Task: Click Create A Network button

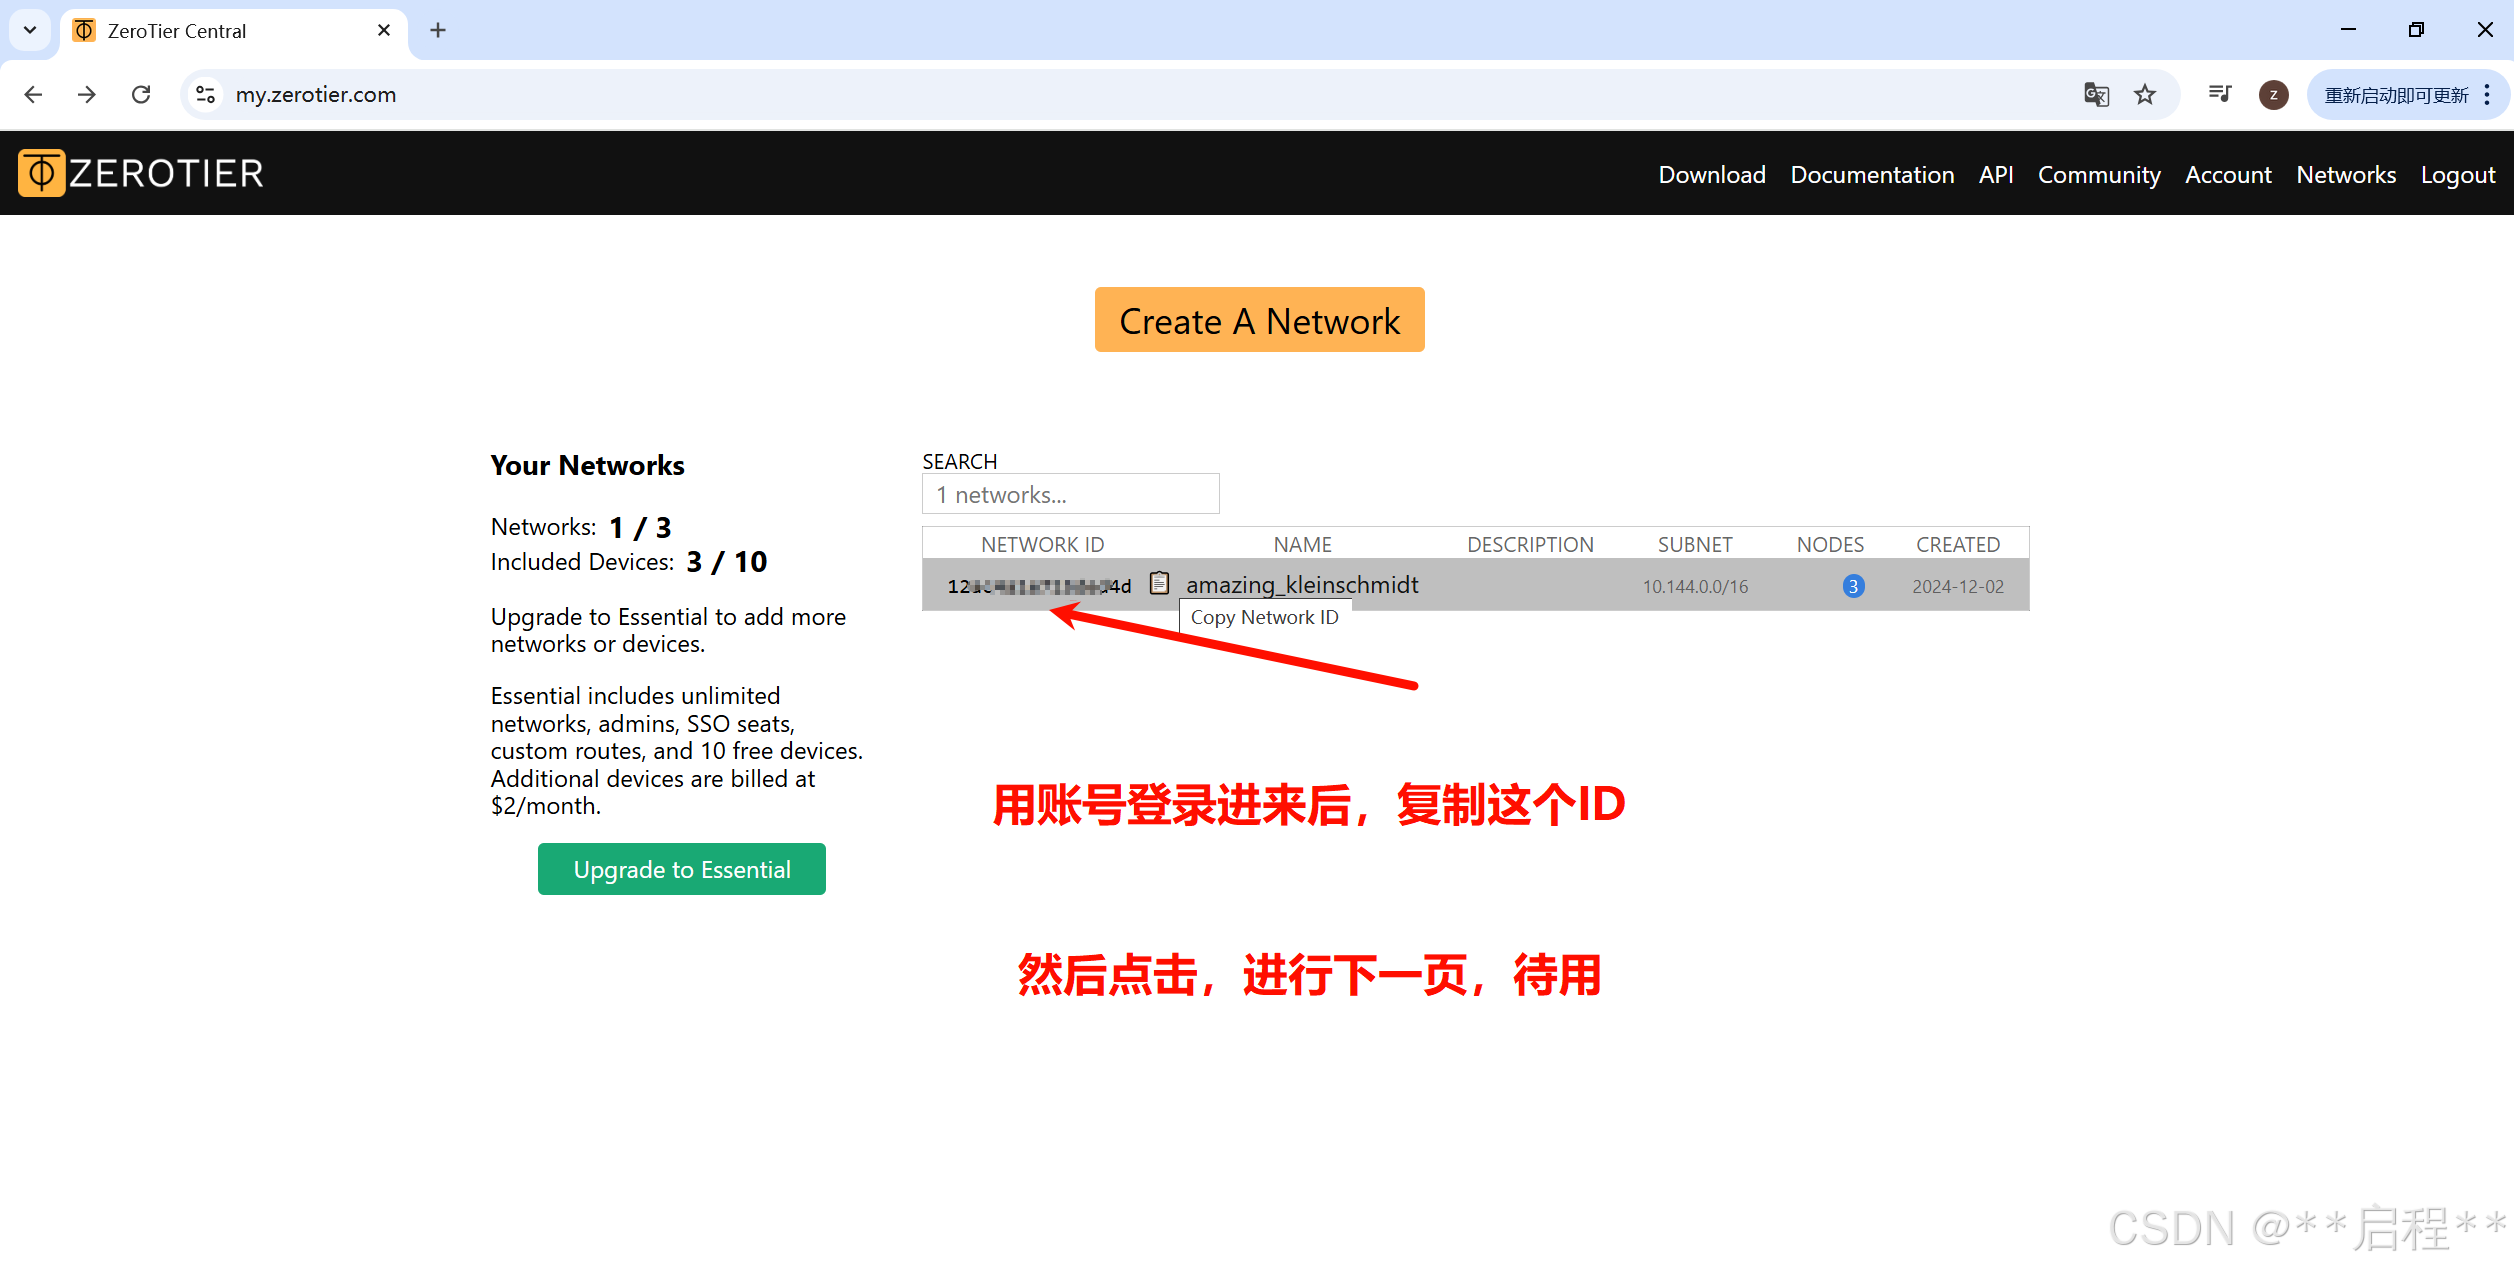Action: [x=1259, y=320]
